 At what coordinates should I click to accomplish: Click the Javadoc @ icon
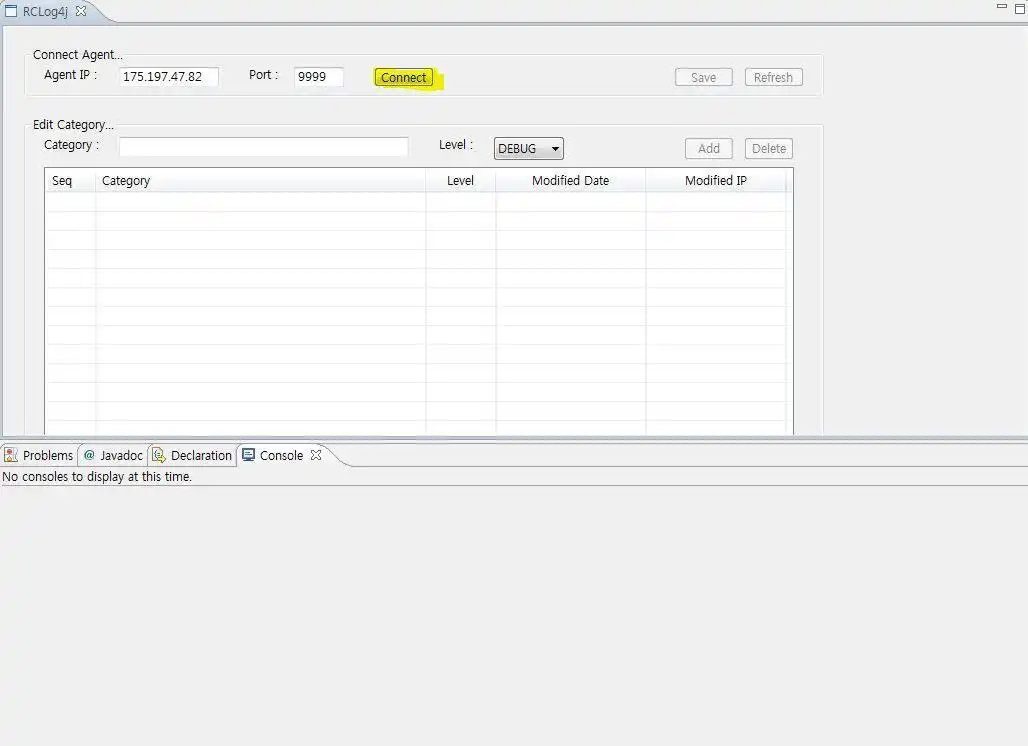point(89,454)
